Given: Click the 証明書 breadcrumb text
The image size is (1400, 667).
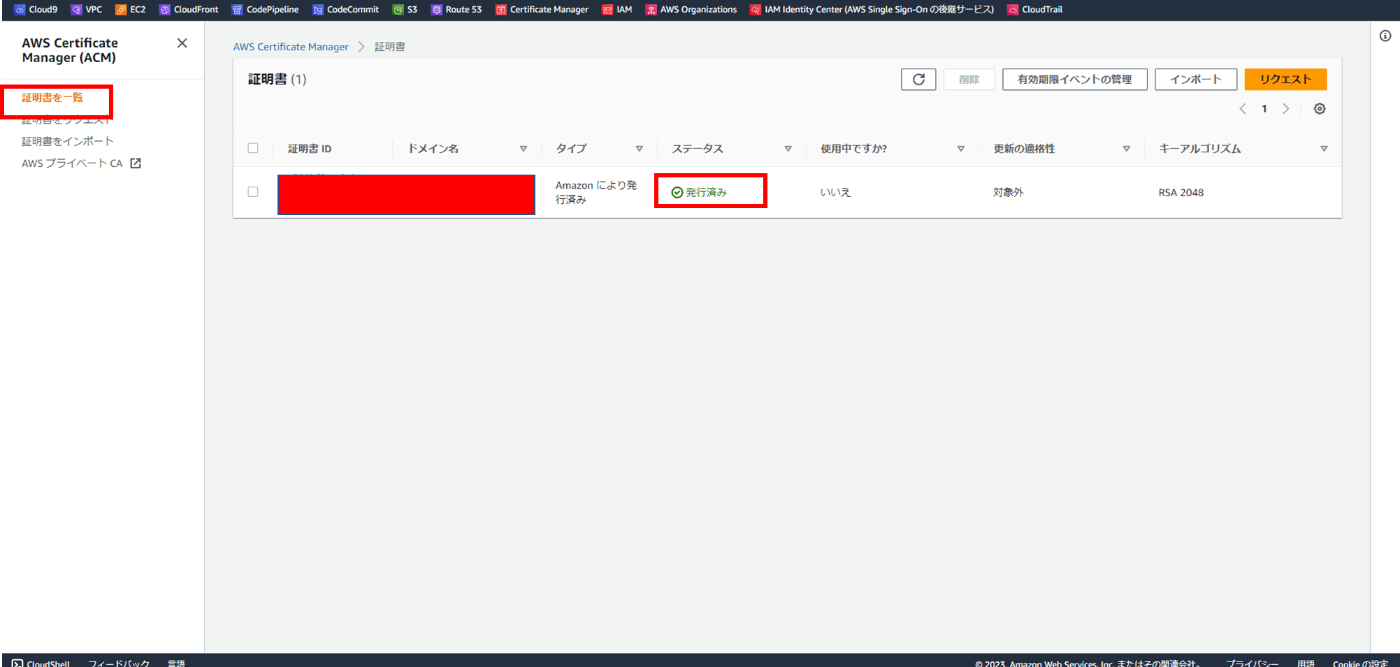Looking at the screenshot, I should tap(390, 47).
